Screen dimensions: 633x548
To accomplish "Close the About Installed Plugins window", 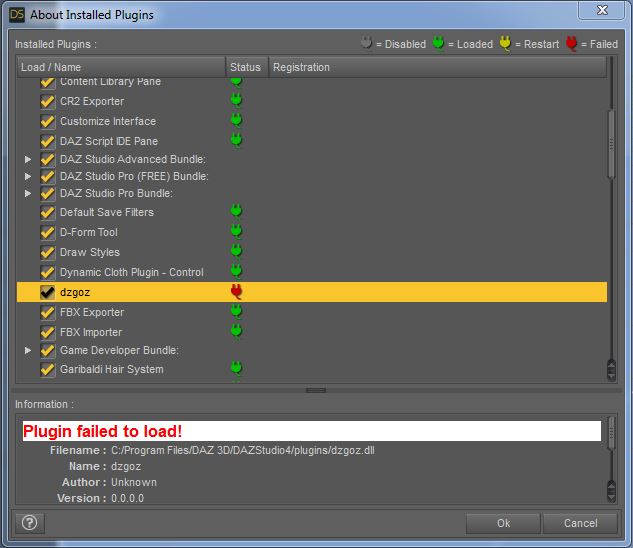I will (602, 10).
